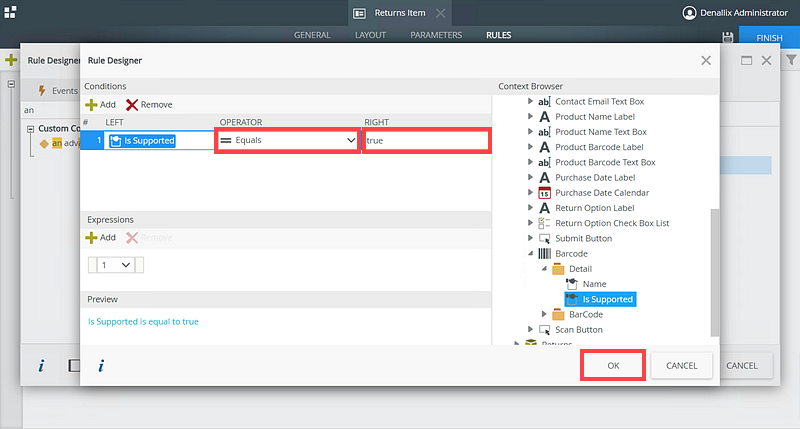Expand the Scan Button node

pyautogui.click(x=530, y=329)
